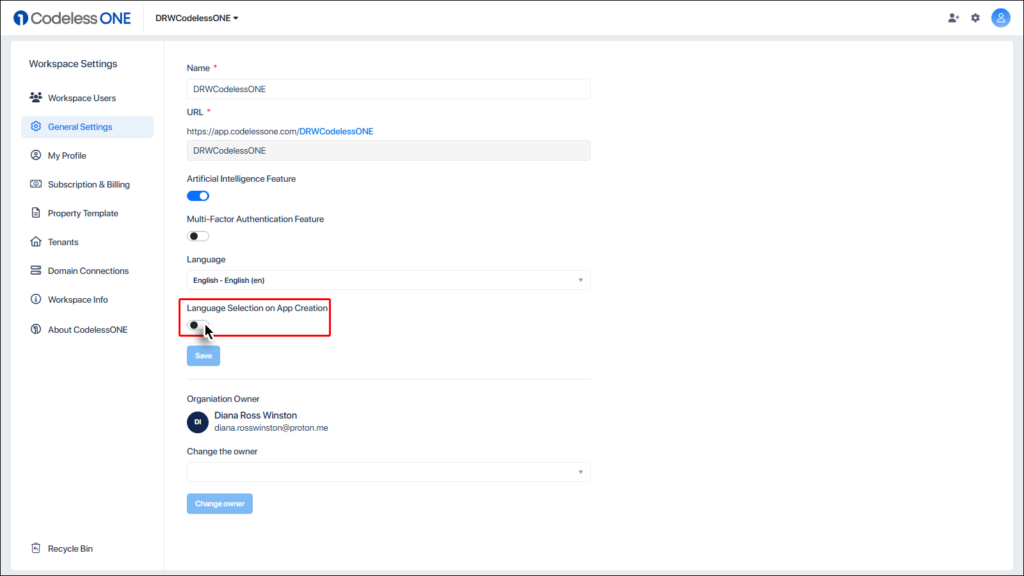Click the Domain Connections server icon
This screenshot has height=576, width=1024.
36,270
